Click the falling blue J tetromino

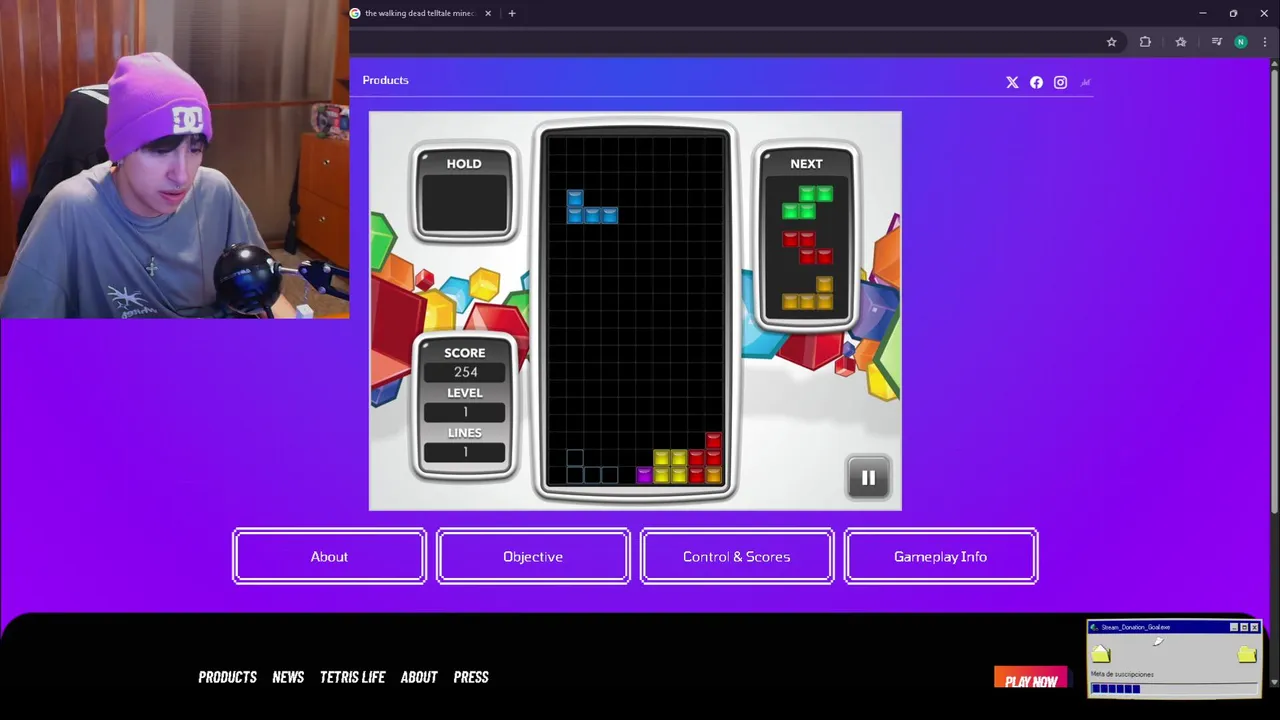click(592, 206)
